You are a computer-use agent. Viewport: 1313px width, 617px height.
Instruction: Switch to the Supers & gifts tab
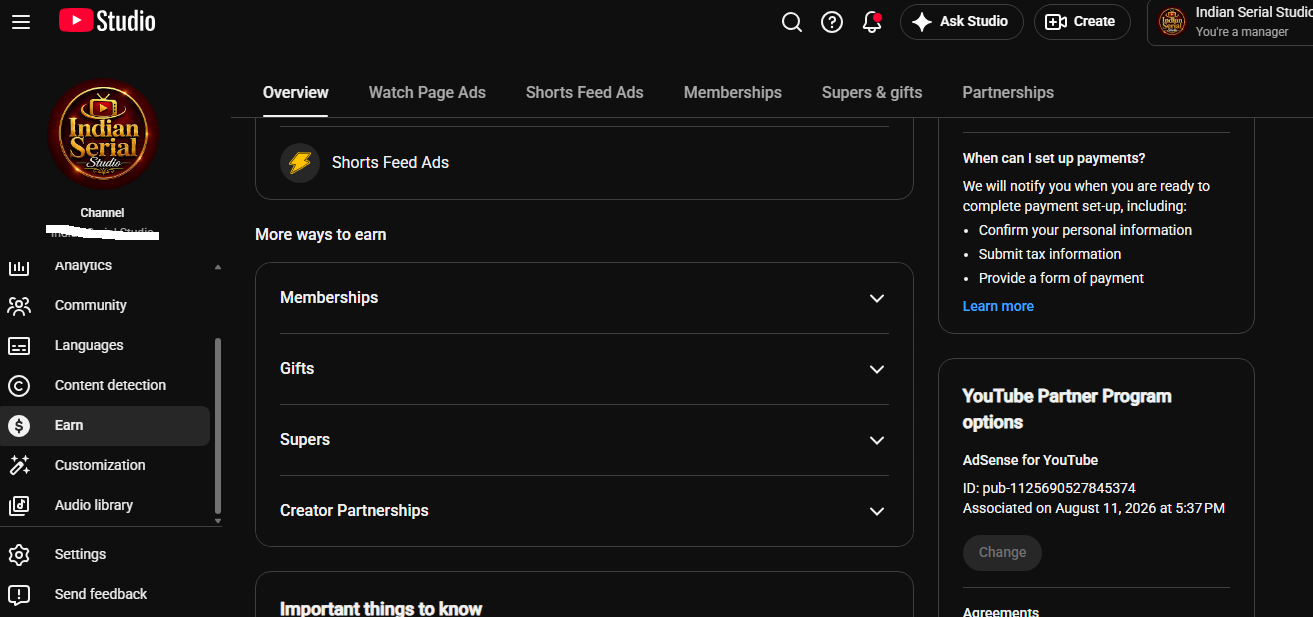pyautogui.click(x=872, y=92)
